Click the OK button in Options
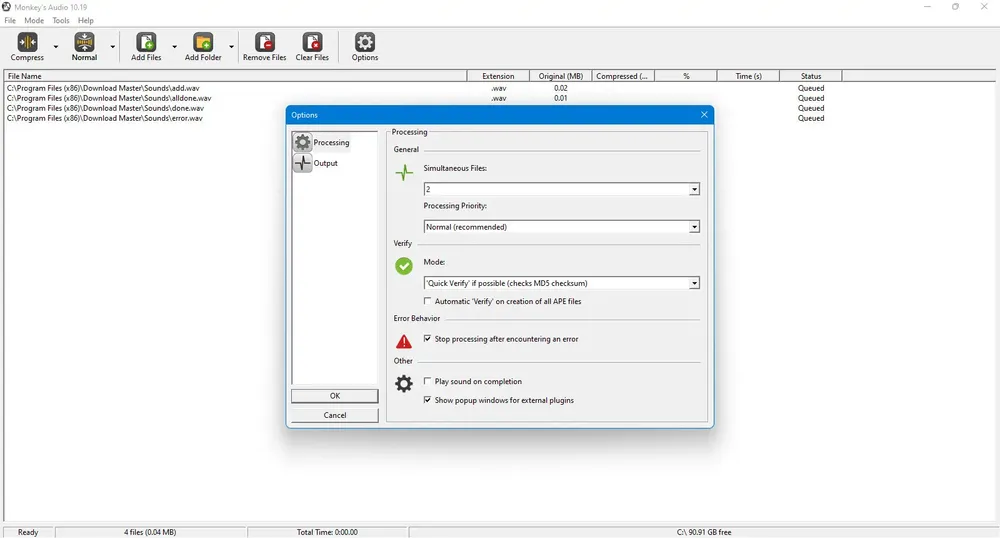The image size is (1000, 538). pos(335,396)
